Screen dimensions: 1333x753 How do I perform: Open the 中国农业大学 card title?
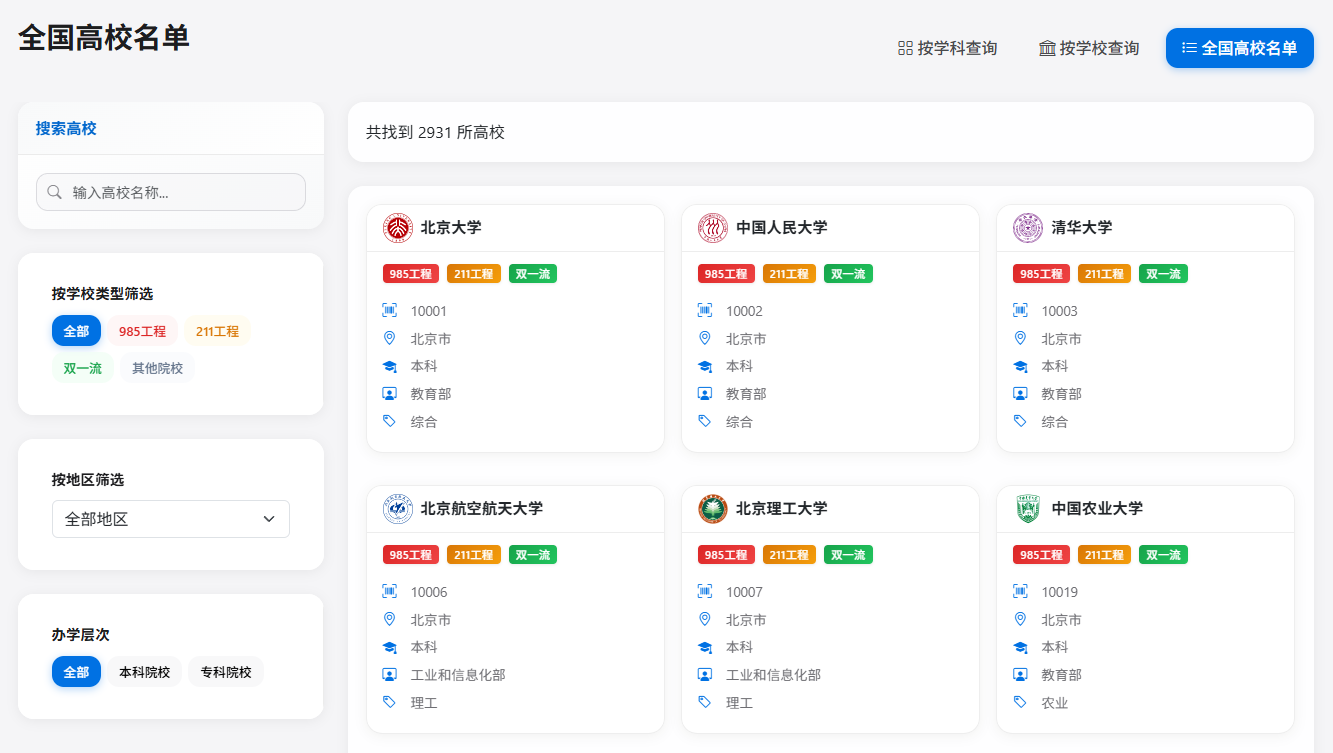click(1097, 509)
